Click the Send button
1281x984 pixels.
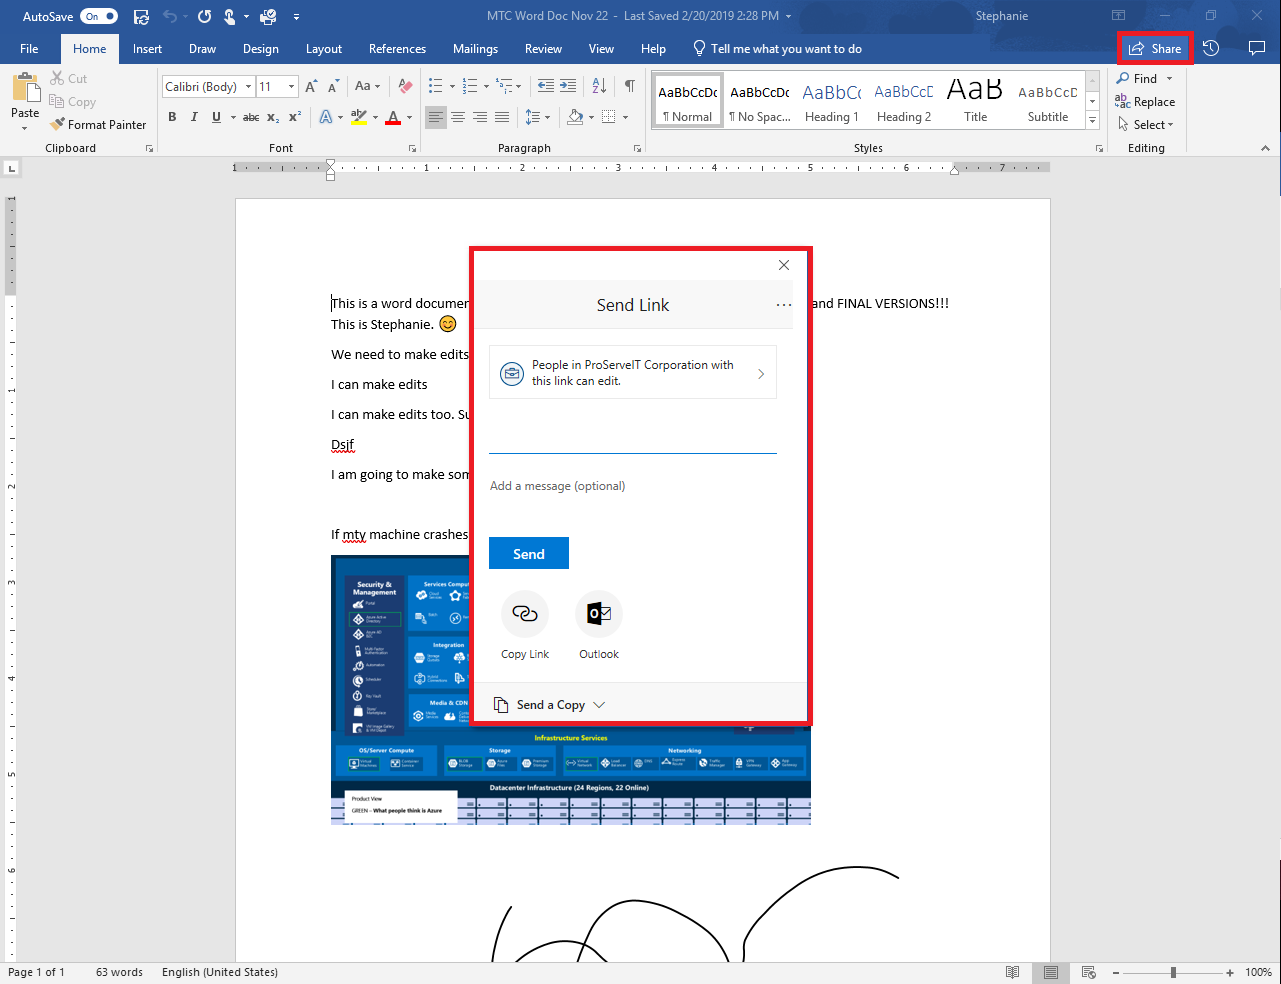click(528, 552)
